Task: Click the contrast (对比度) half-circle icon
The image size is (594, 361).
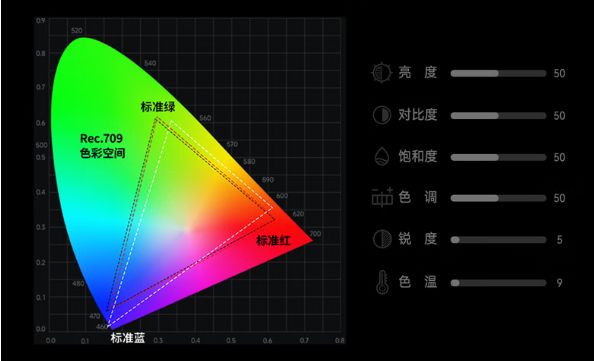Action: (x=381, y=115)
